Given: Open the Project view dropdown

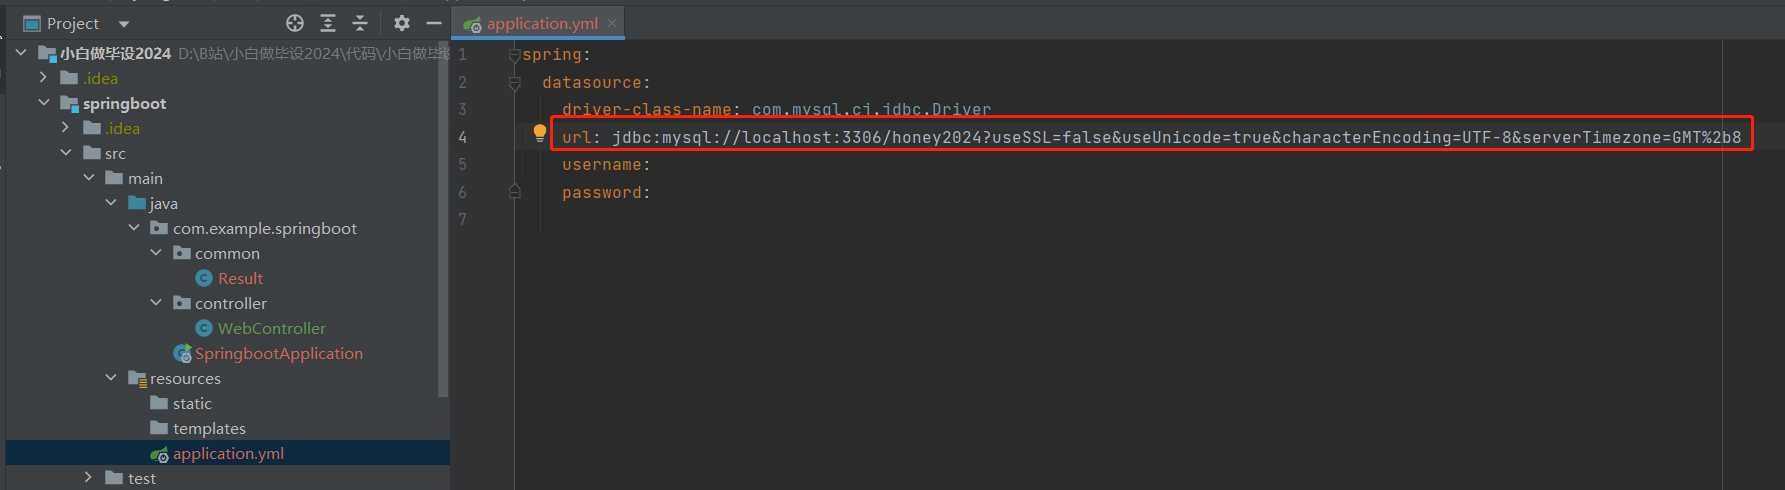Looking at the screenshot, I should click(124, 24).
